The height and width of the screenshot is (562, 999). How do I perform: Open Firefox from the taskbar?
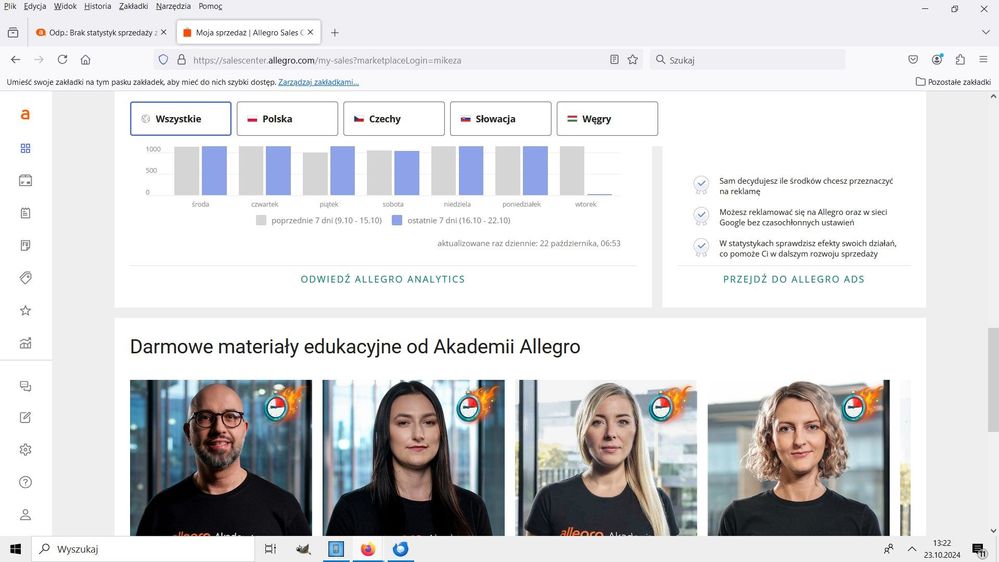368,549
